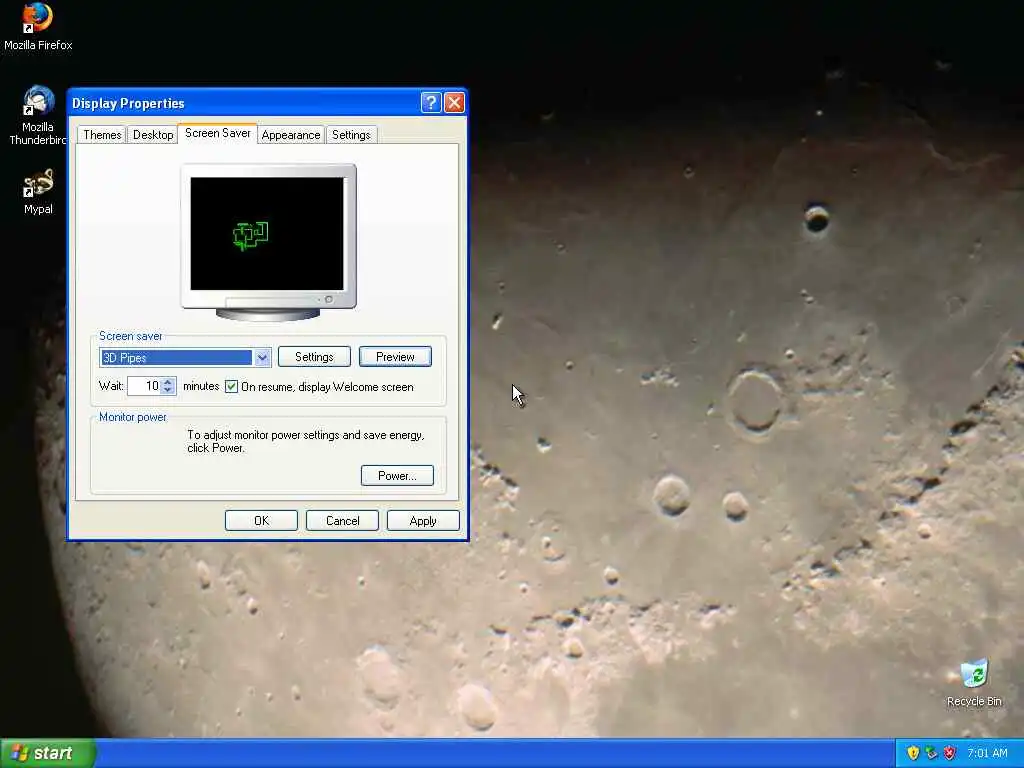Open screen saver Settings button
The image size is (1024, 768).
[x=314, y=357]
